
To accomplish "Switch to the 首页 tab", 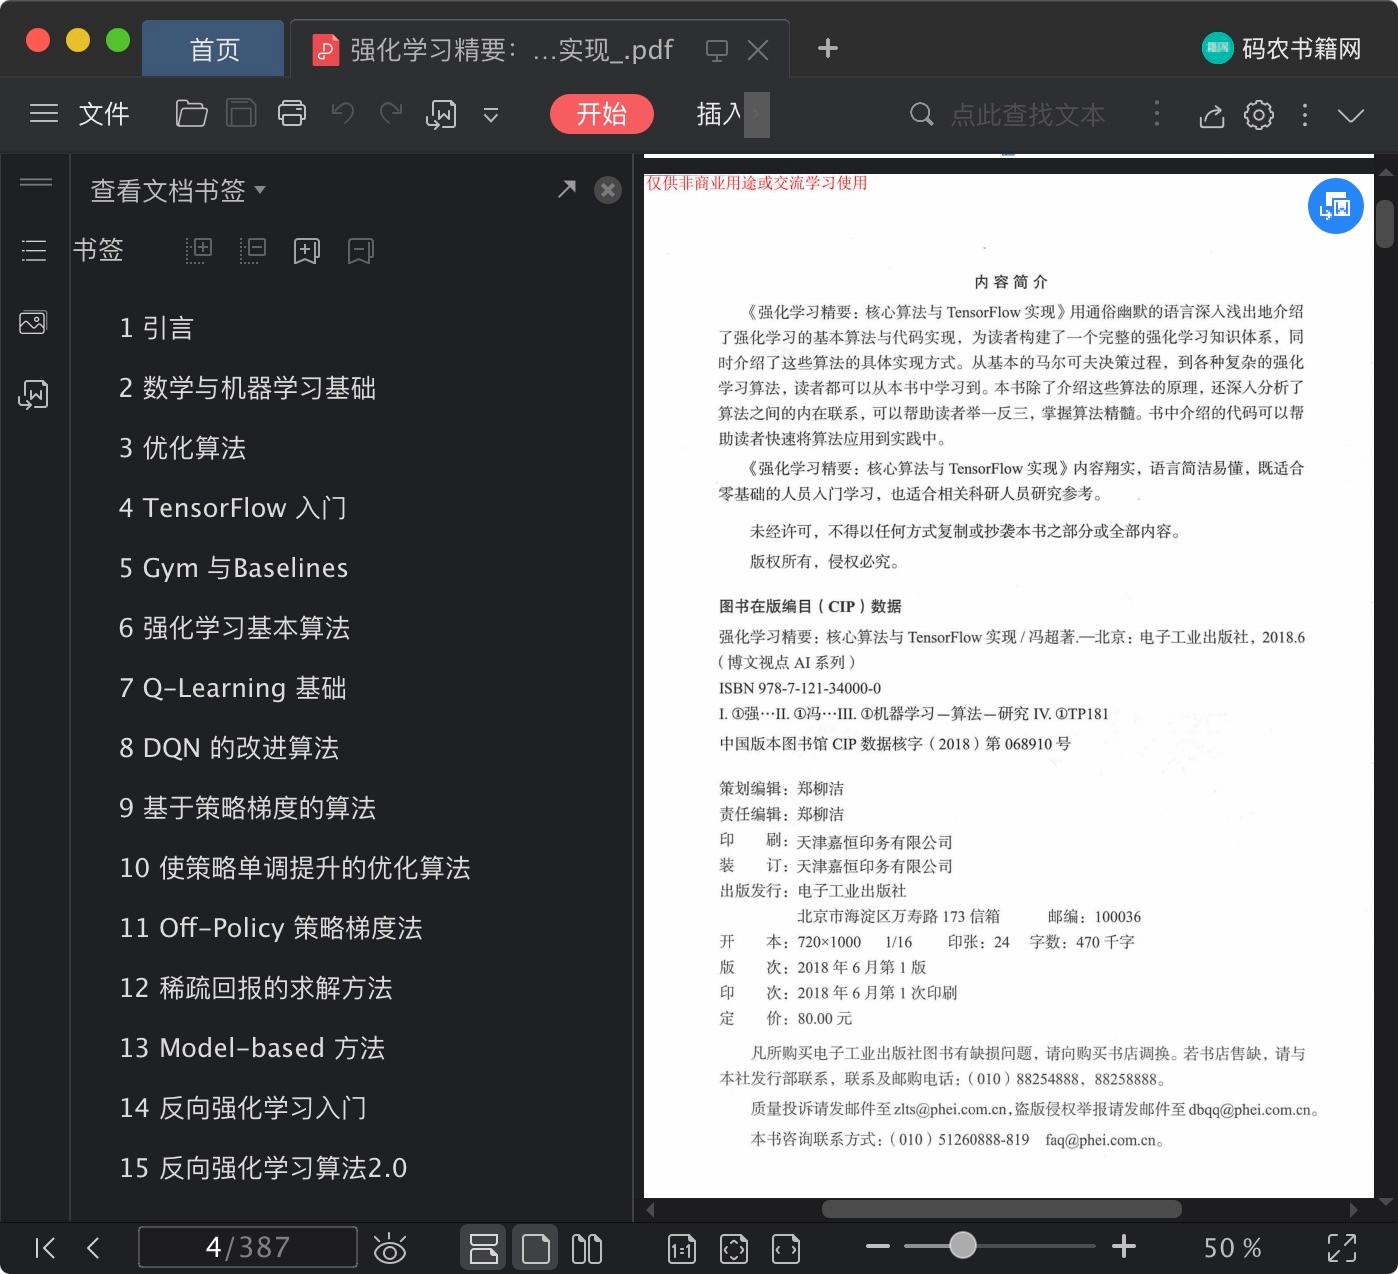I will click(214, 49).
